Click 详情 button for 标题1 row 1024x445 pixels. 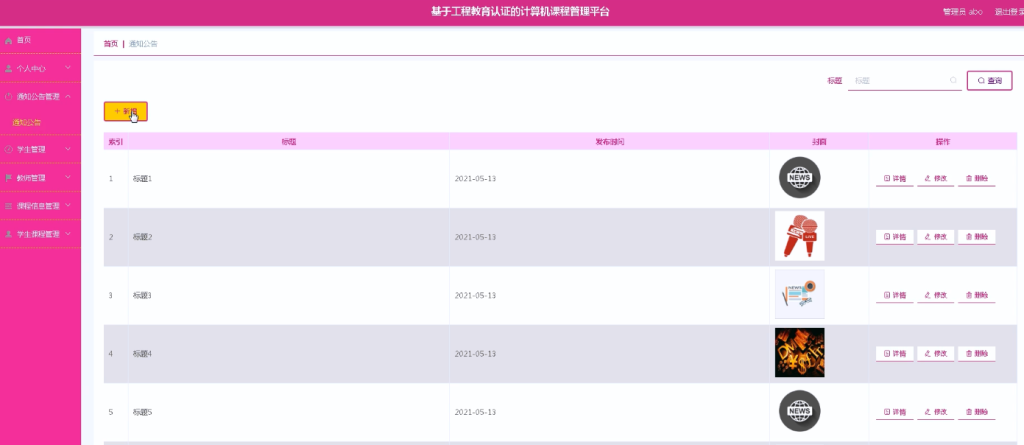coord(894,178)
